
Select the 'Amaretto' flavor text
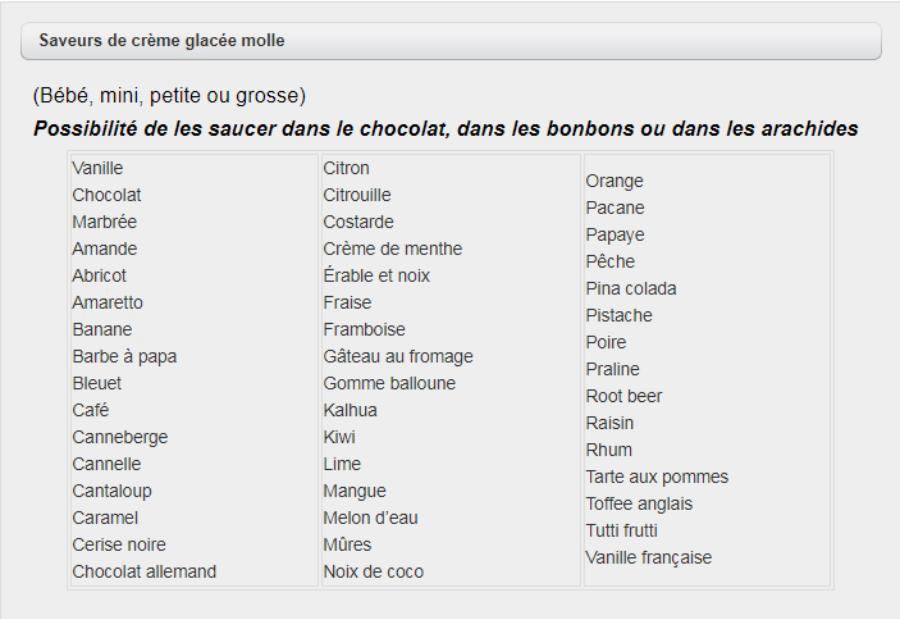pos(105,302)
